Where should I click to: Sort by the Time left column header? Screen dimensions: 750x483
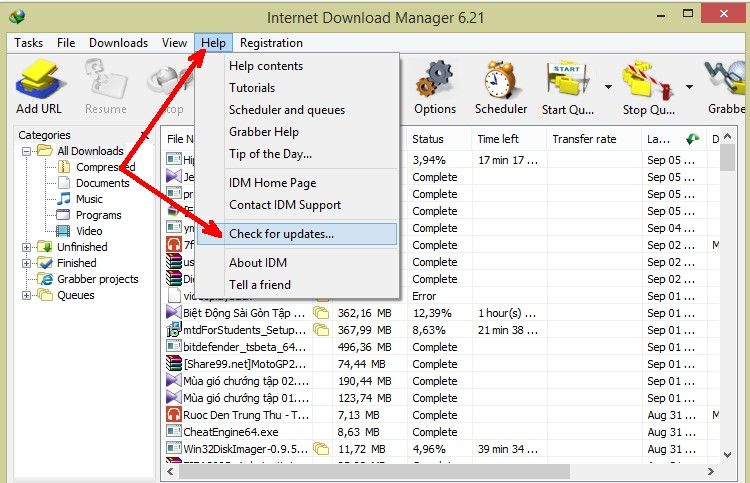(509, 139)
